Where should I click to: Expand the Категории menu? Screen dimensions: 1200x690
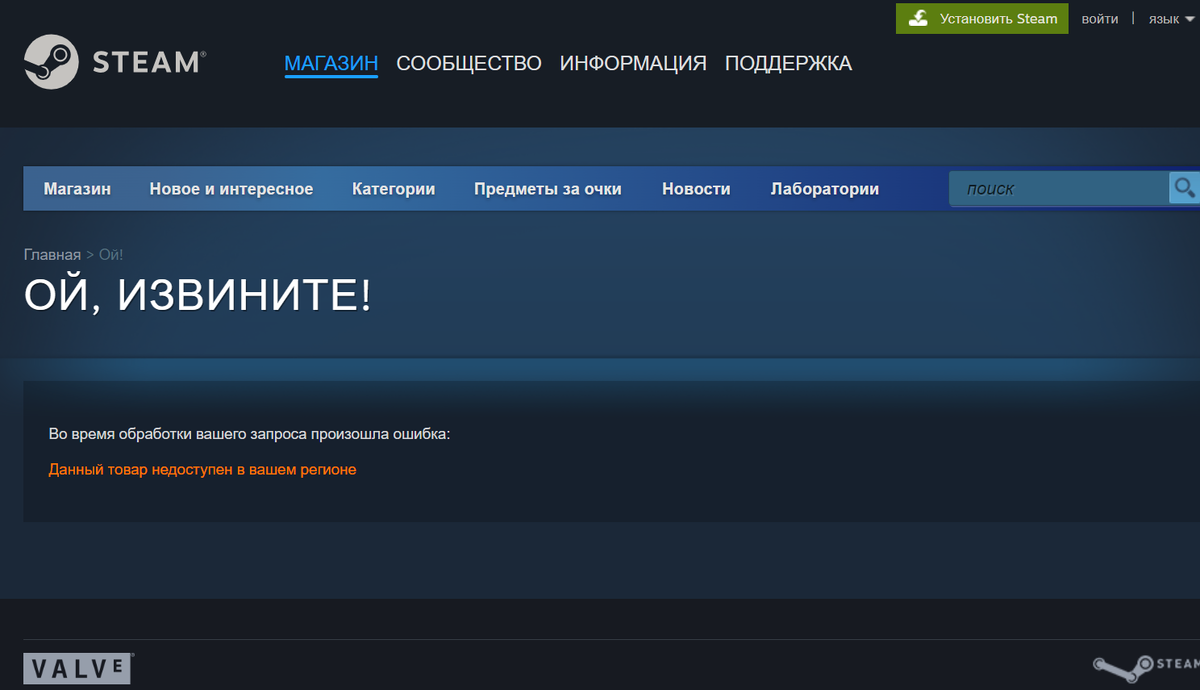click(393, 188)
